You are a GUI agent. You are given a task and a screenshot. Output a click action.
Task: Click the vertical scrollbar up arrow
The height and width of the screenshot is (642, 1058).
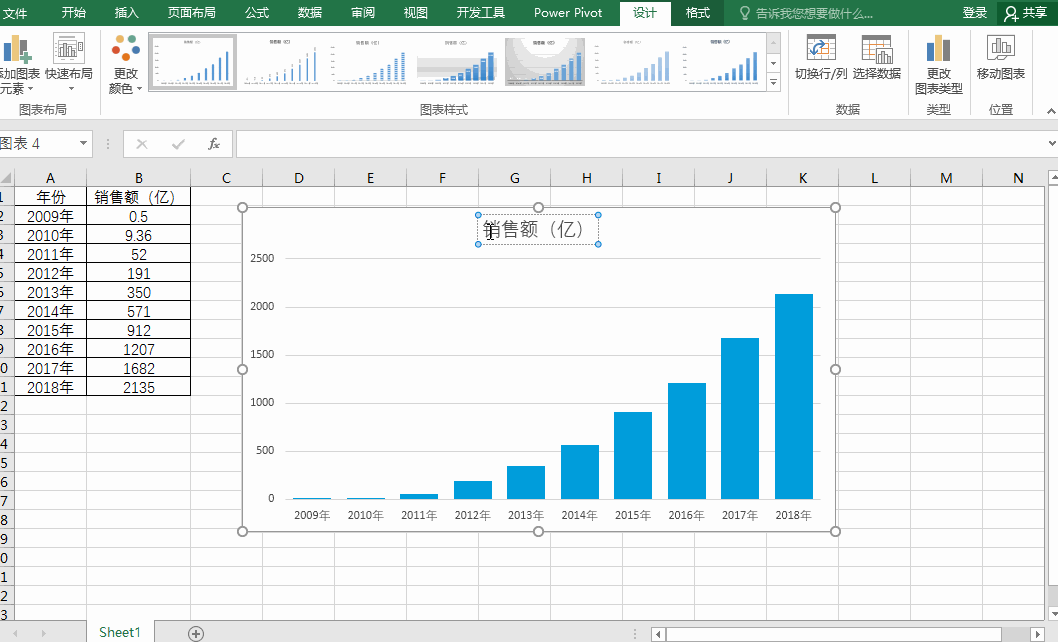(x=1053, y=178)
